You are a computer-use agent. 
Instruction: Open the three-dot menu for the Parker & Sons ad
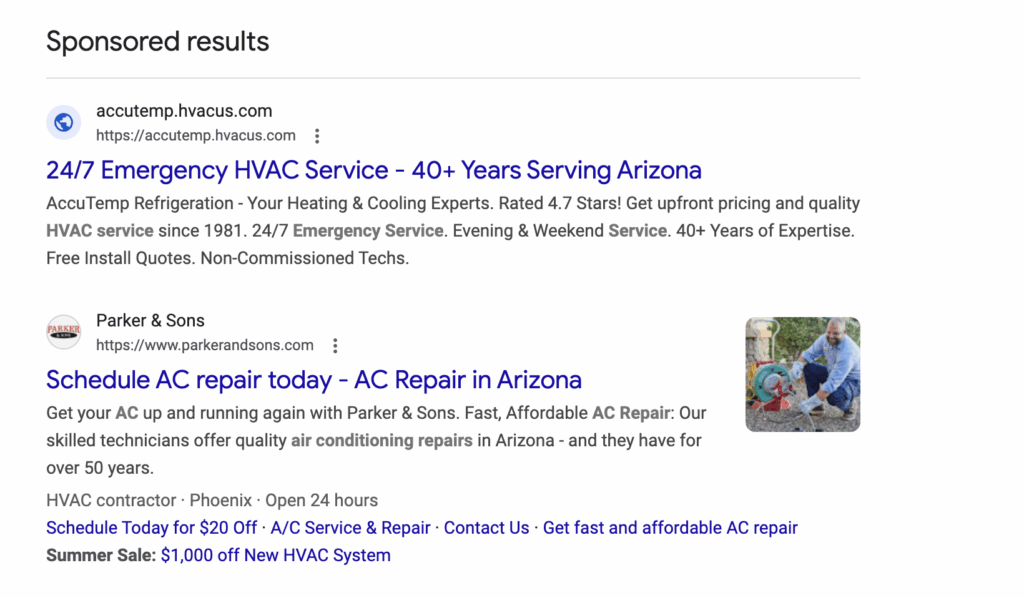point(335,344)
